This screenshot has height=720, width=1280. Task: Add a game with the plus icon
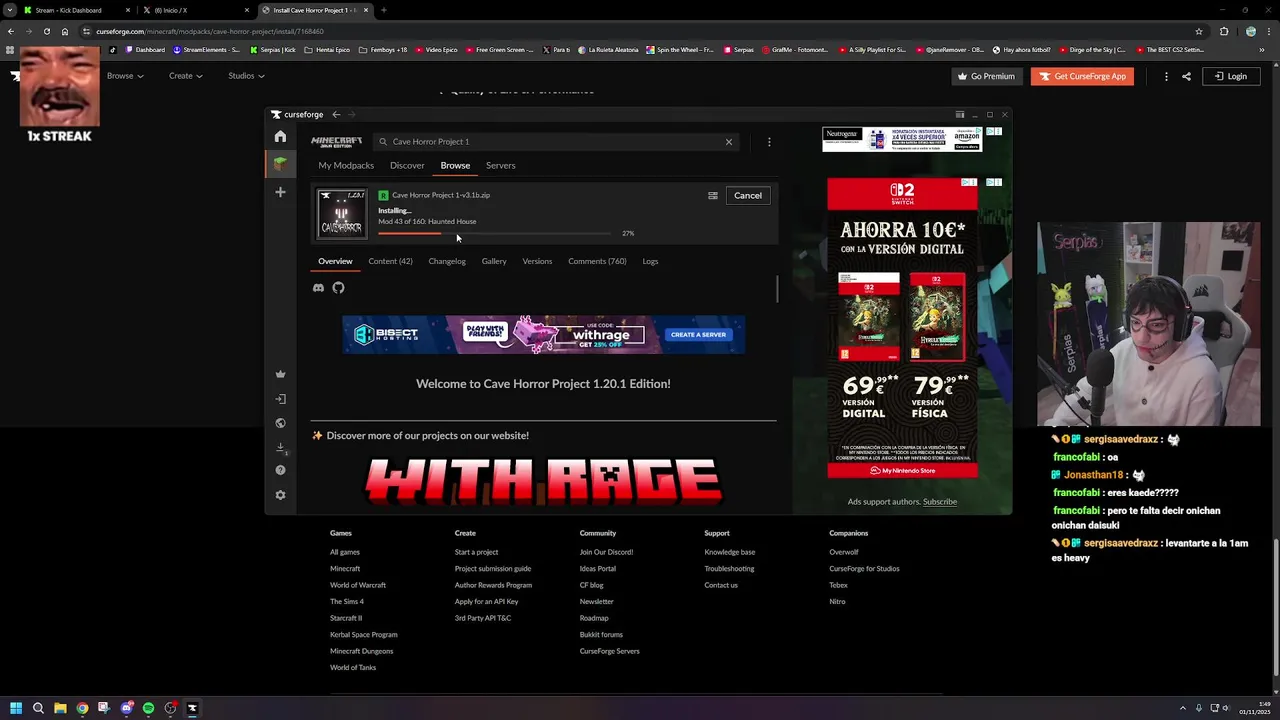pos(280,192)
